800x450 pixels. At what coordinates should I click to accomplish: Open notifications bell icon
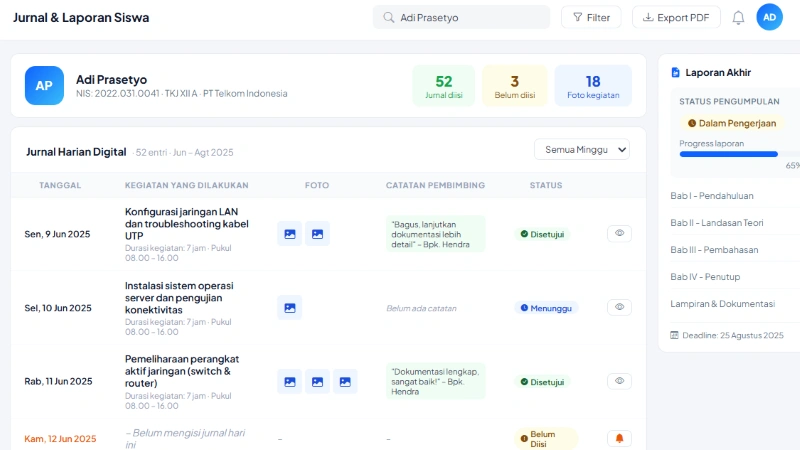[738, 18]
